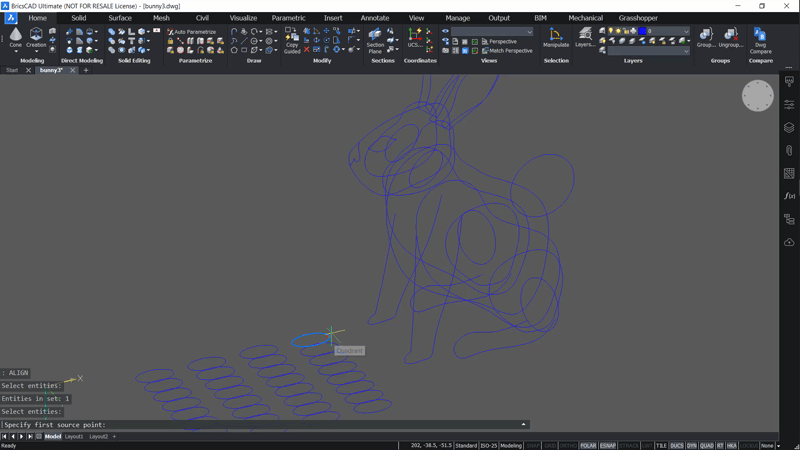Click the padlock icon in Parametrize
The width and height of the screenshot is (800, 450).
(170, 41)
